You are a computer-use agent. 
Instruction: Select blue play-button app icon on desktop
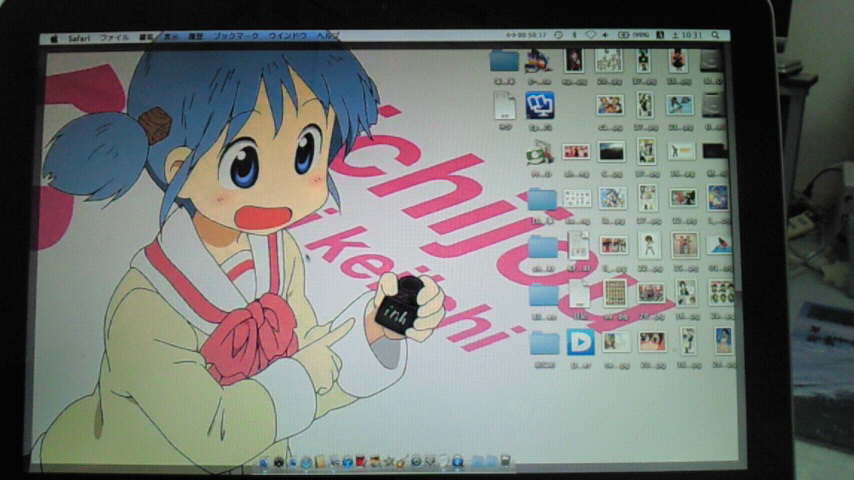click(580, 342)
